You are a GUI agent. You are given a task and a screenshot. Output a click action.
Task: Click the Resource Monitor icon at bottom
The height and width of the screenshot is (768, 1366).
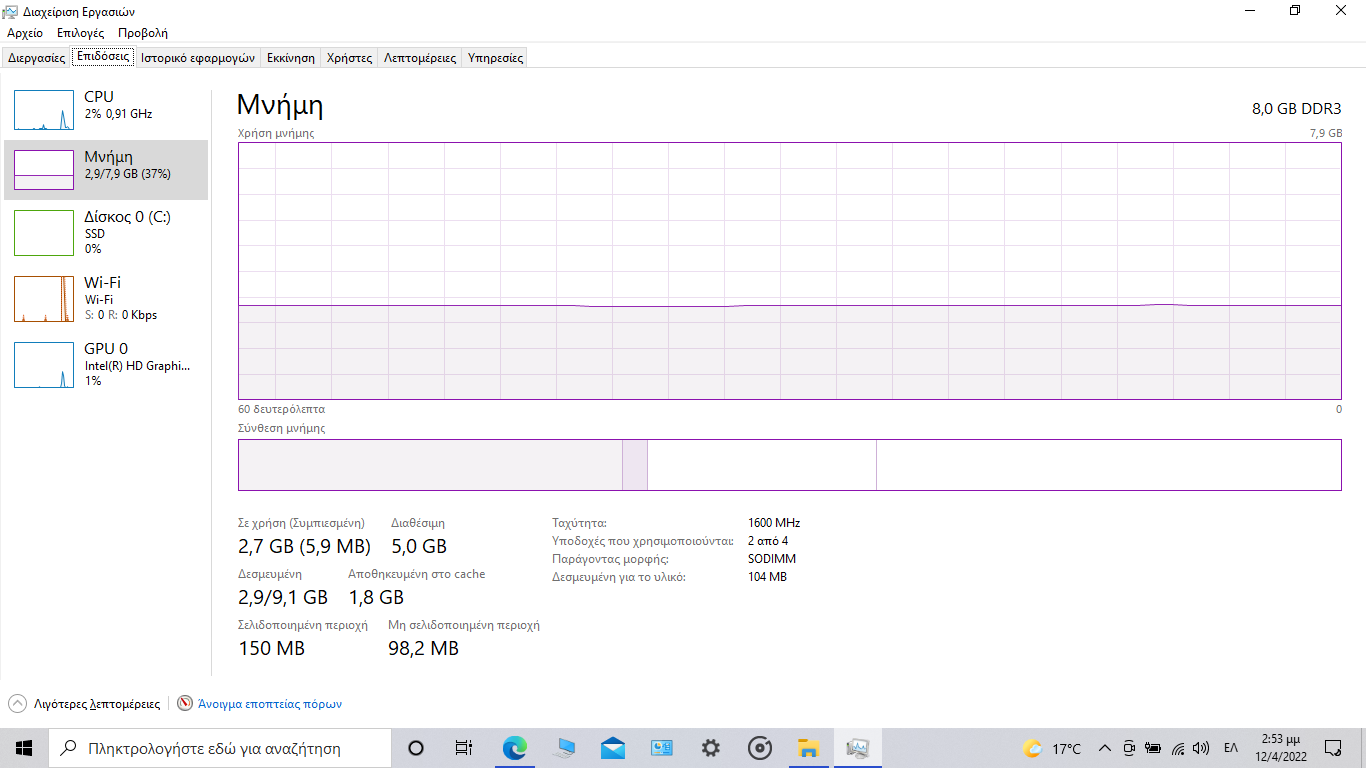click(x=185, y=704)
